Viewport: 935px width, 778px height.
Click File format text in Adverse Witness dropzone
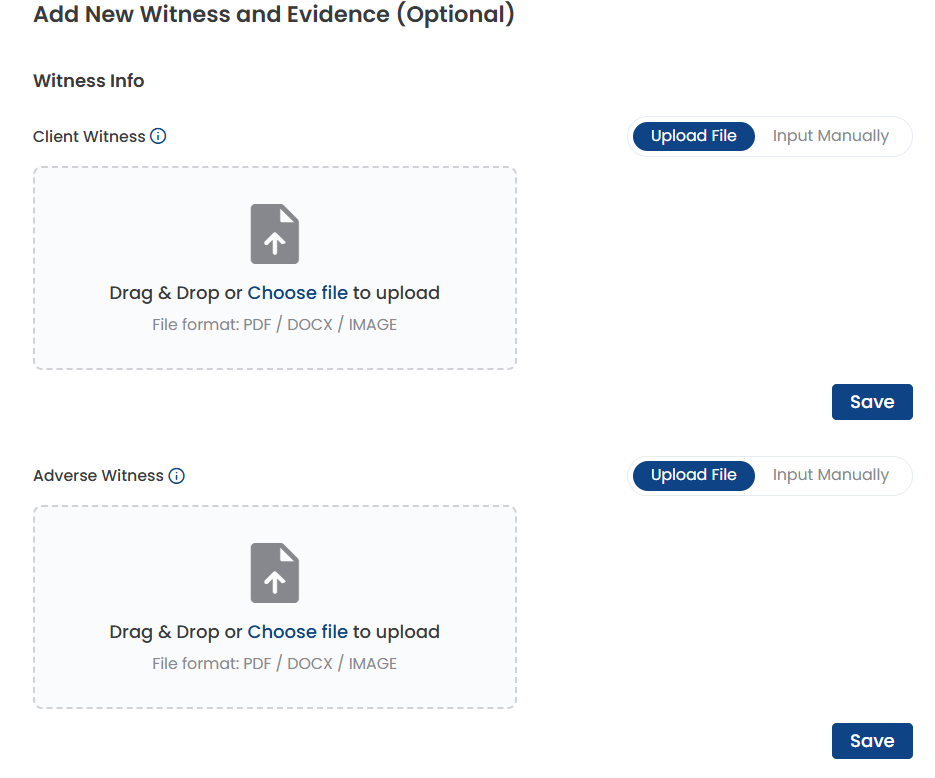(274, 664)
